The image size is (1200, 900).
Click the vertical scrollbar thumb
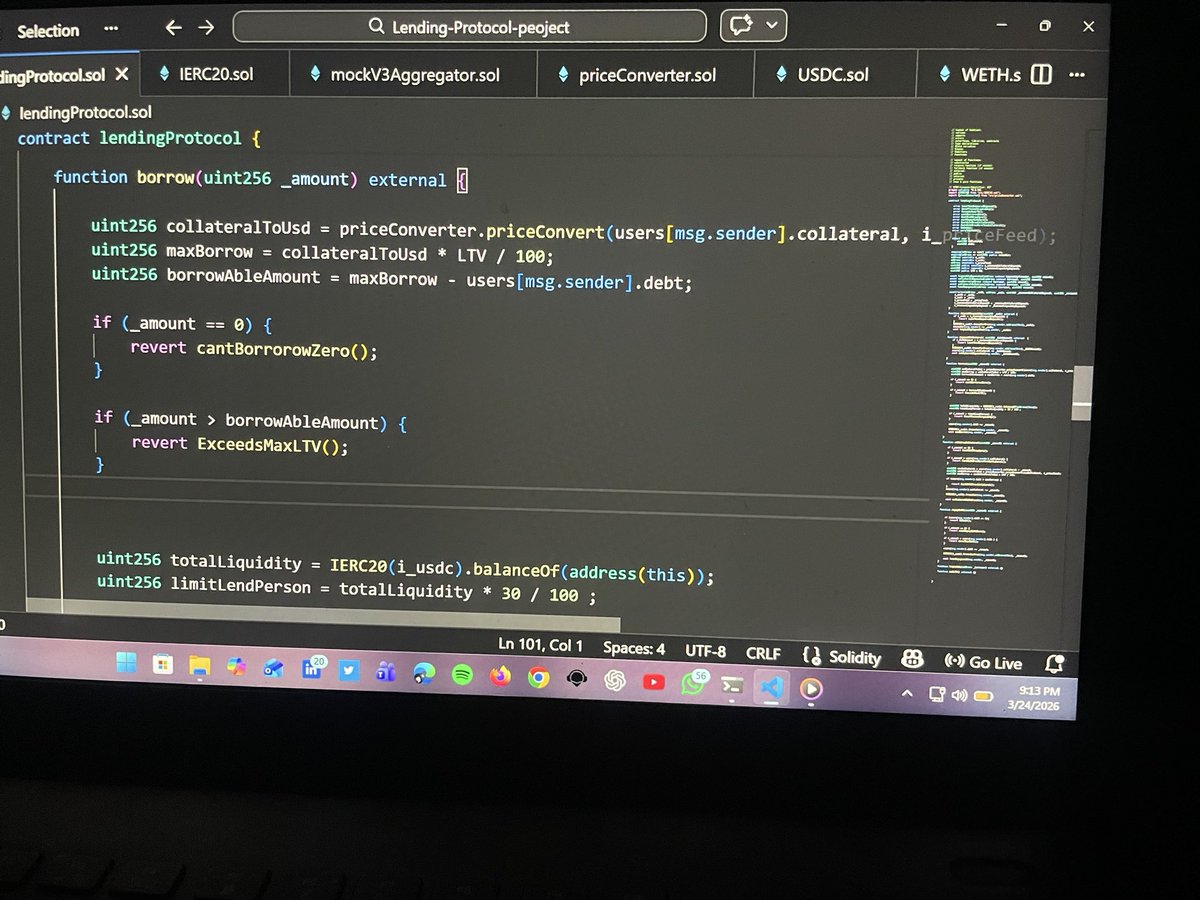click(1081, 393)
